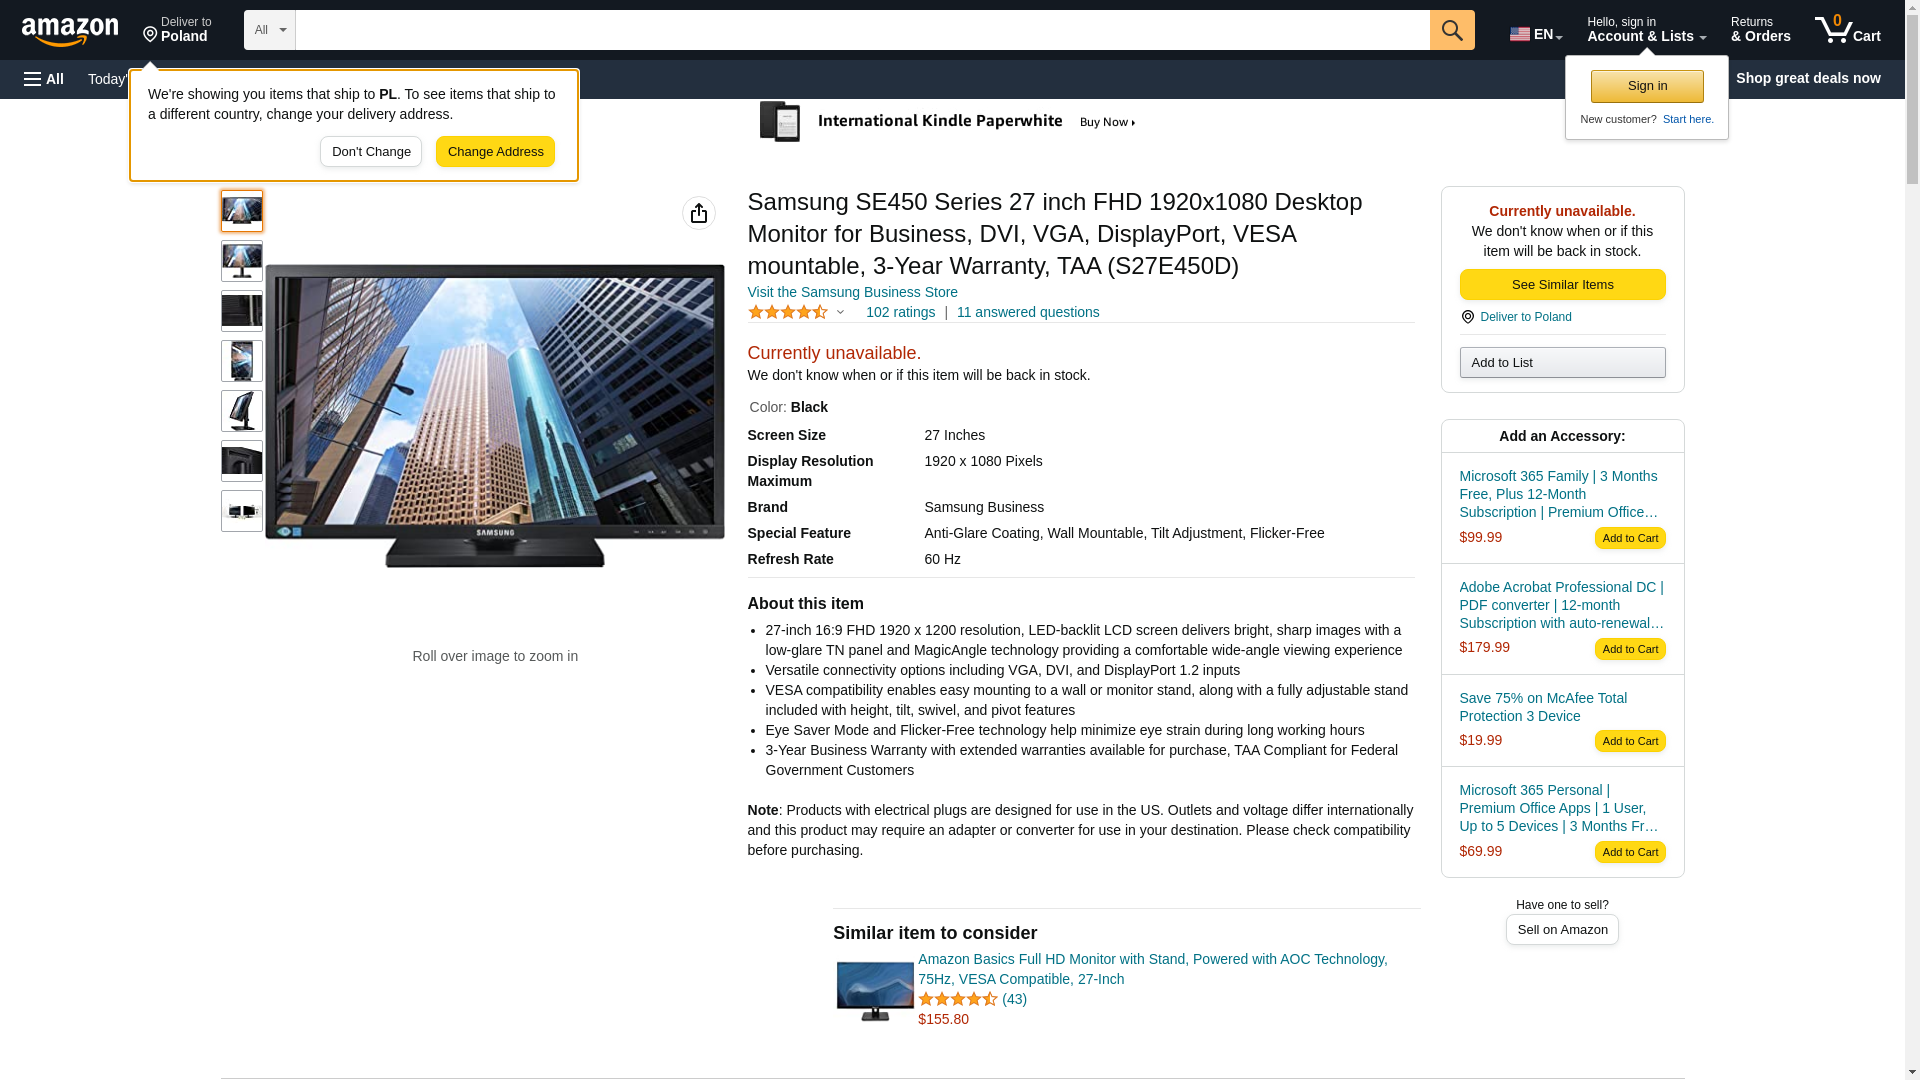Screen dimensions: 1920x1080
Task: Click Don't Change button
Action: pyautogui.click(x=370, y=152)
